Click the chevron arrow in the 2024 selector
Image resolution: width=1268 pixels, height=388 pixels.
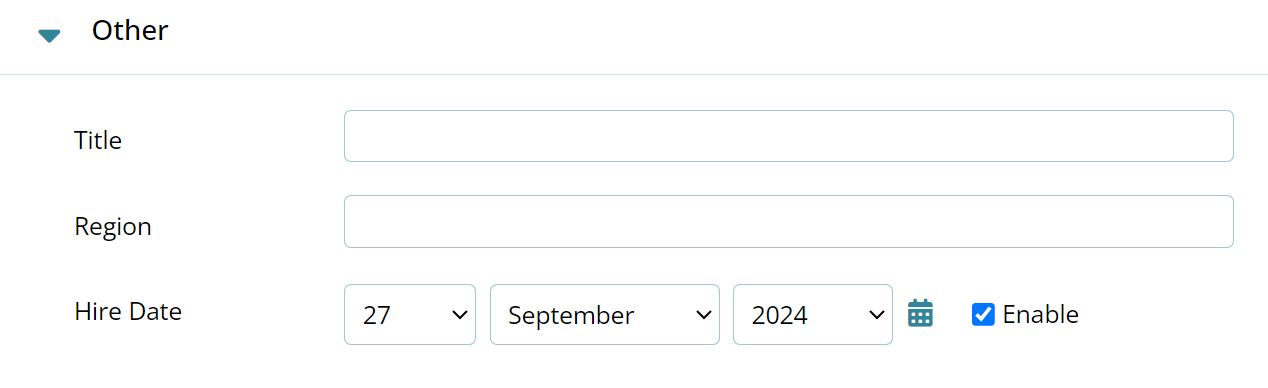point(877,315)
